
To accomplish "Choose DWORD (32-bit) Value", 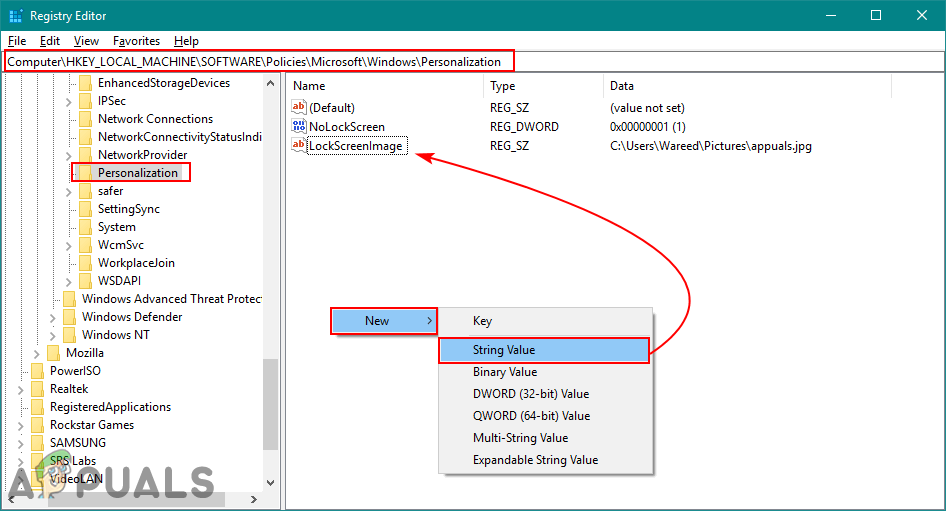I will [545, 394].
